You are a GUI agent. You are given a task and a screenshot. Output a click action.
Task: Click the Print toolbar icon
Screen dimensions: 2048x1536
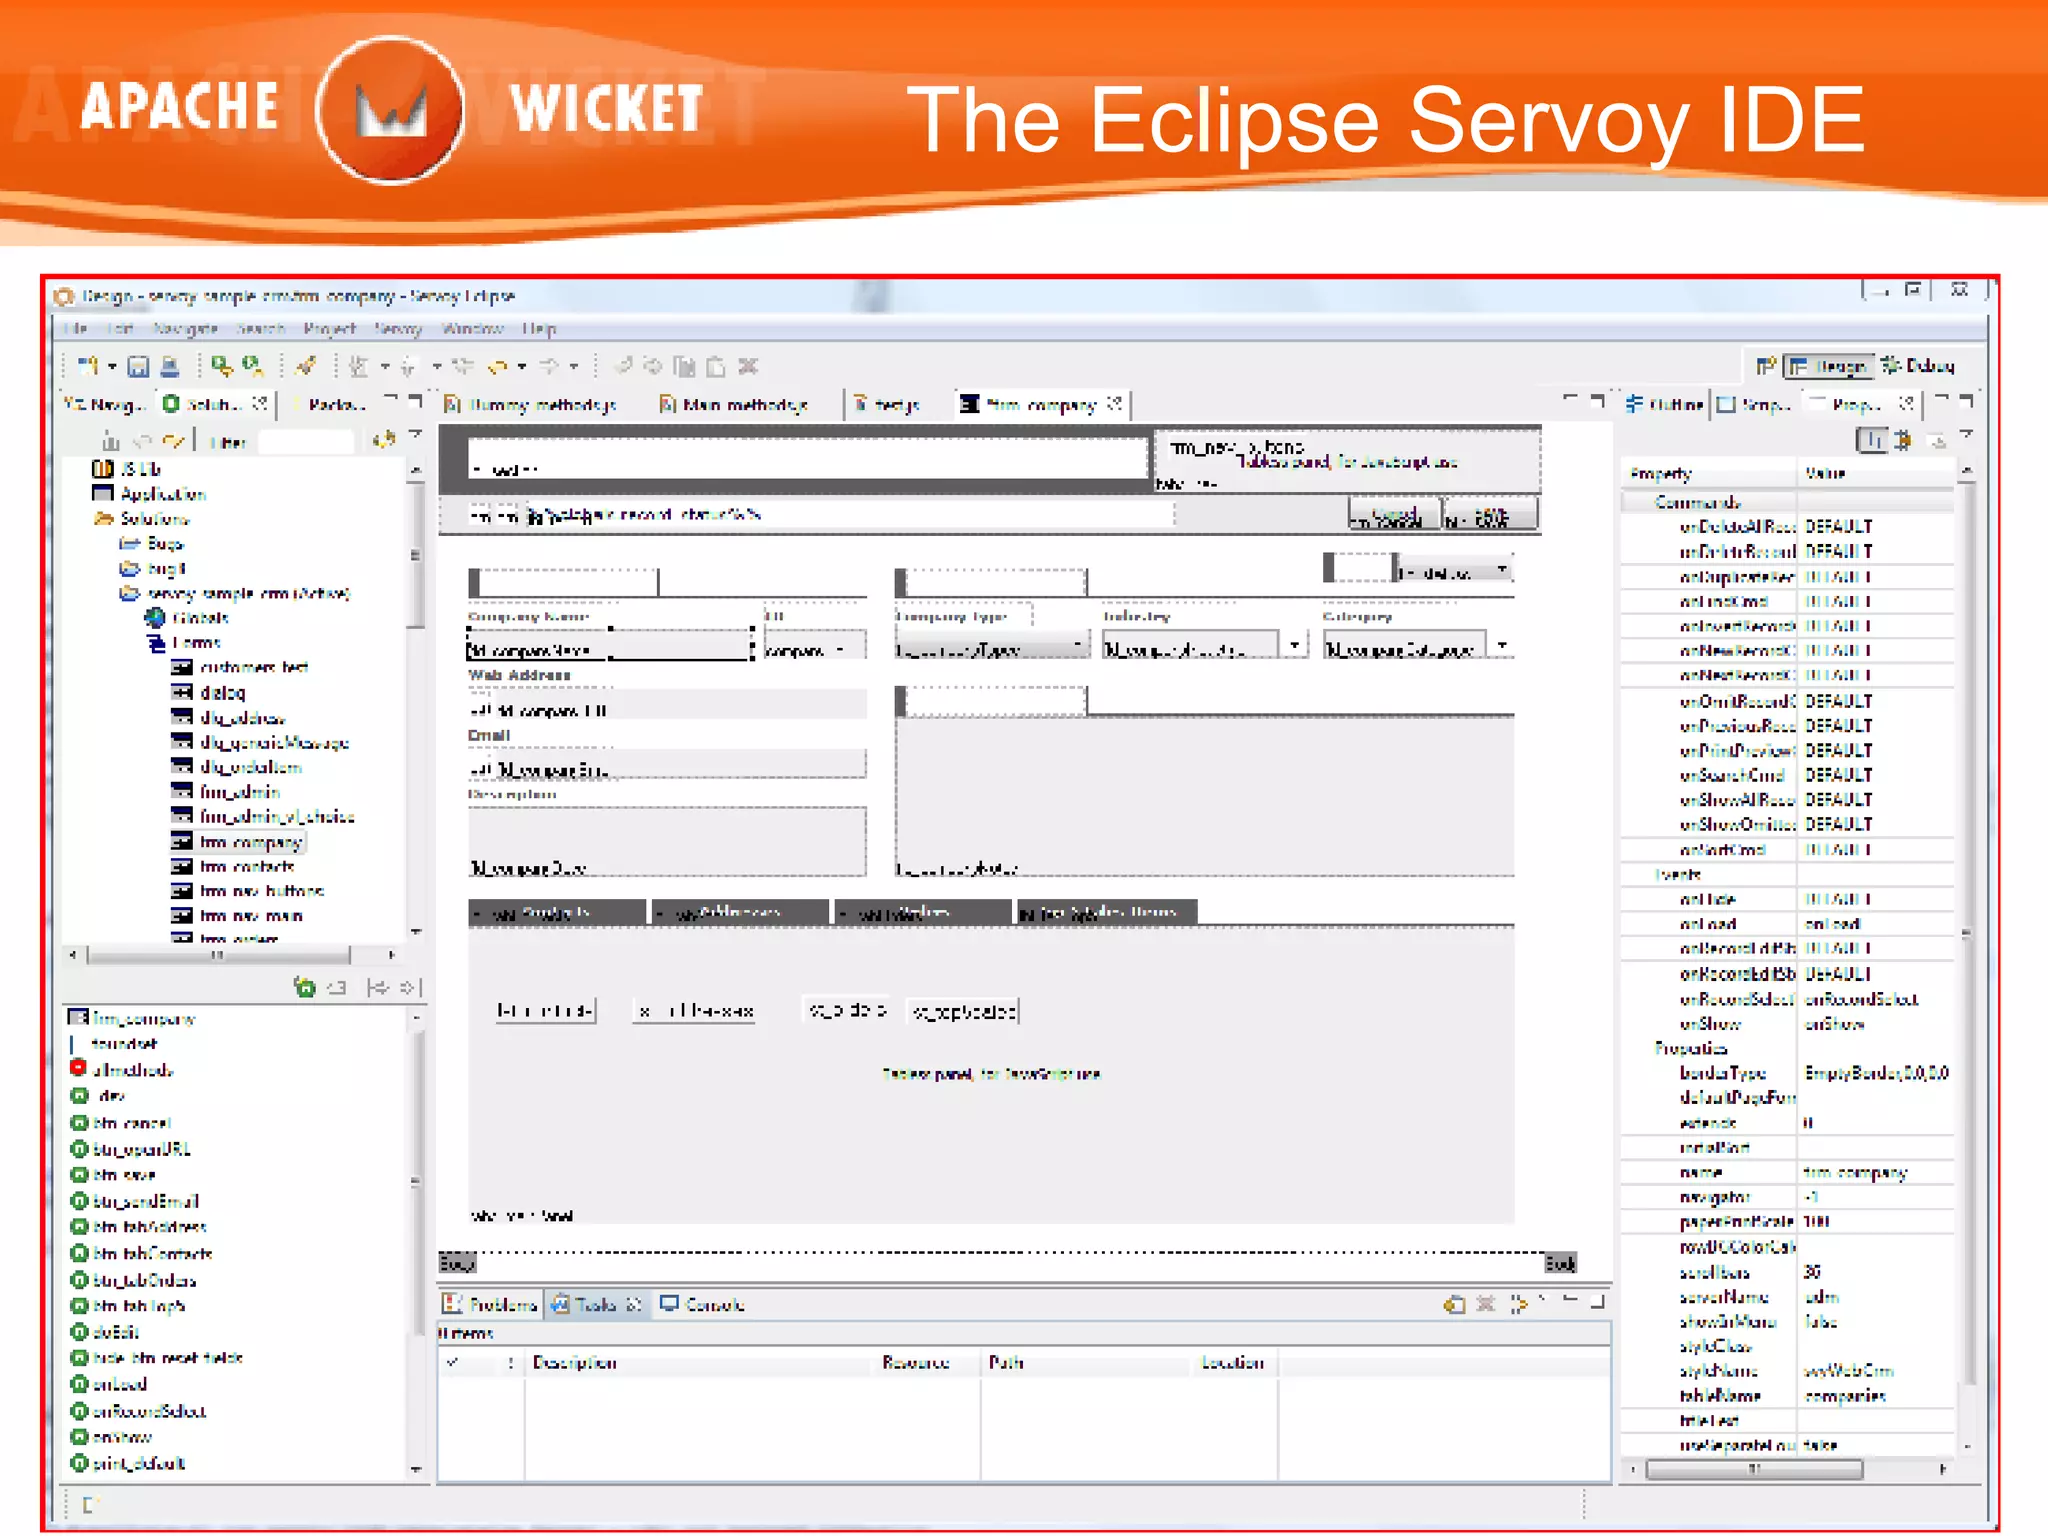[x=170, y=367]
